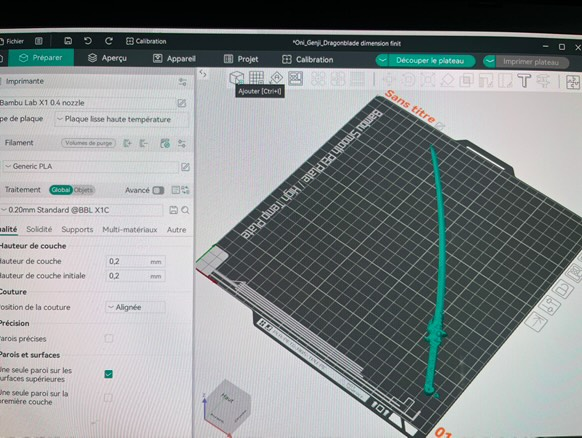Switch to the Aperçu tab
Viewport: 582px width, 438px height.
107,58
